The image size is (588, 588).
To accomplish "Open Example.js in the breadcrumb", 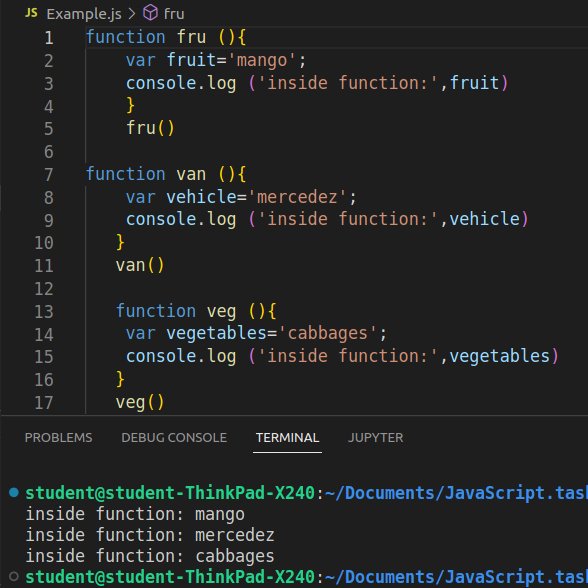I will point(84,14).
